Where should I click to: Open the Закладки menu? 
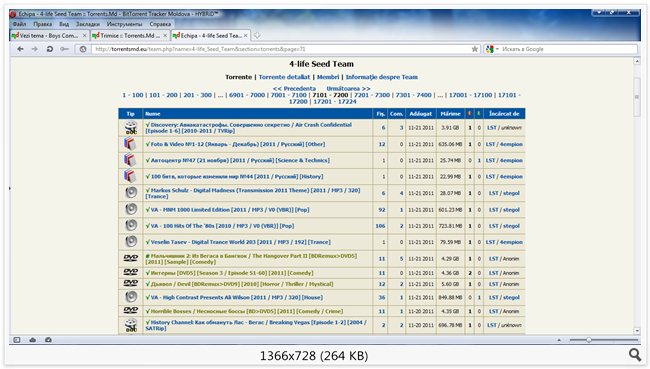click(x=87, y=24)
